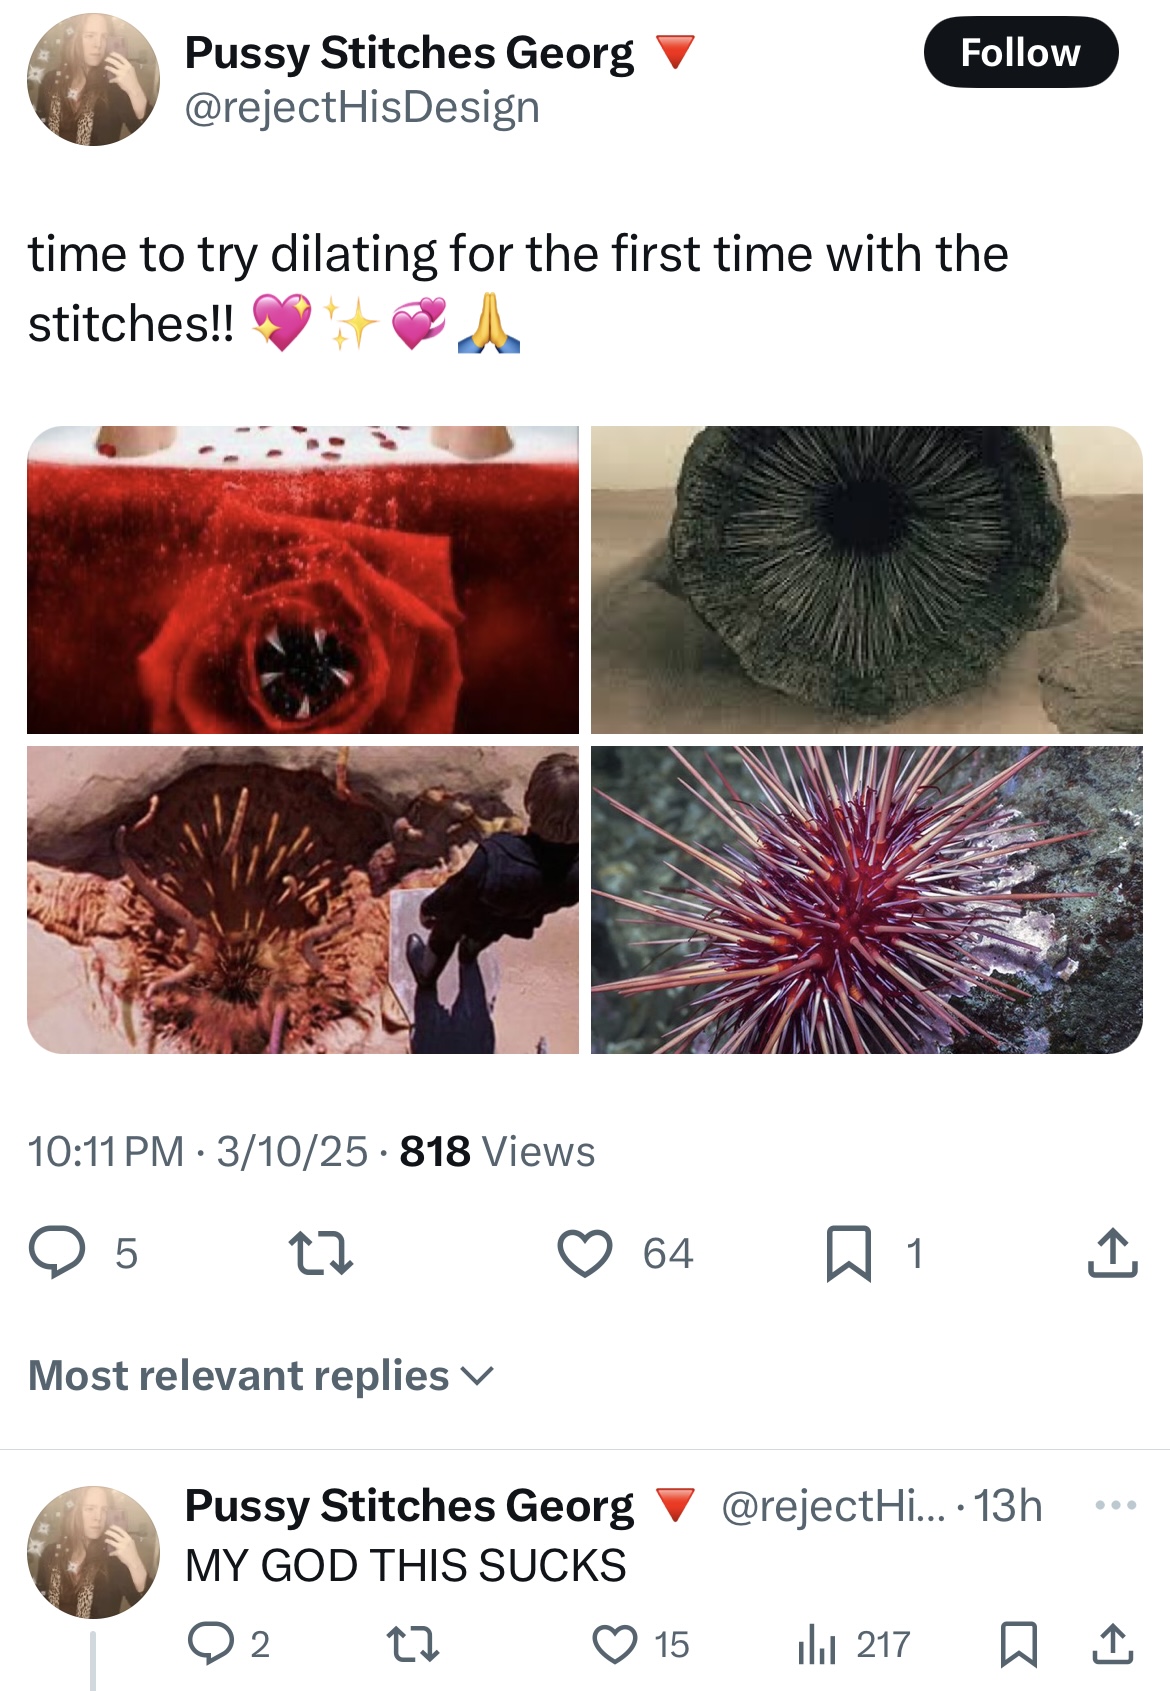The width and height of the screenshot is (1170, 1691).
Task: Retweet the main post
Action: (320, 1253)
